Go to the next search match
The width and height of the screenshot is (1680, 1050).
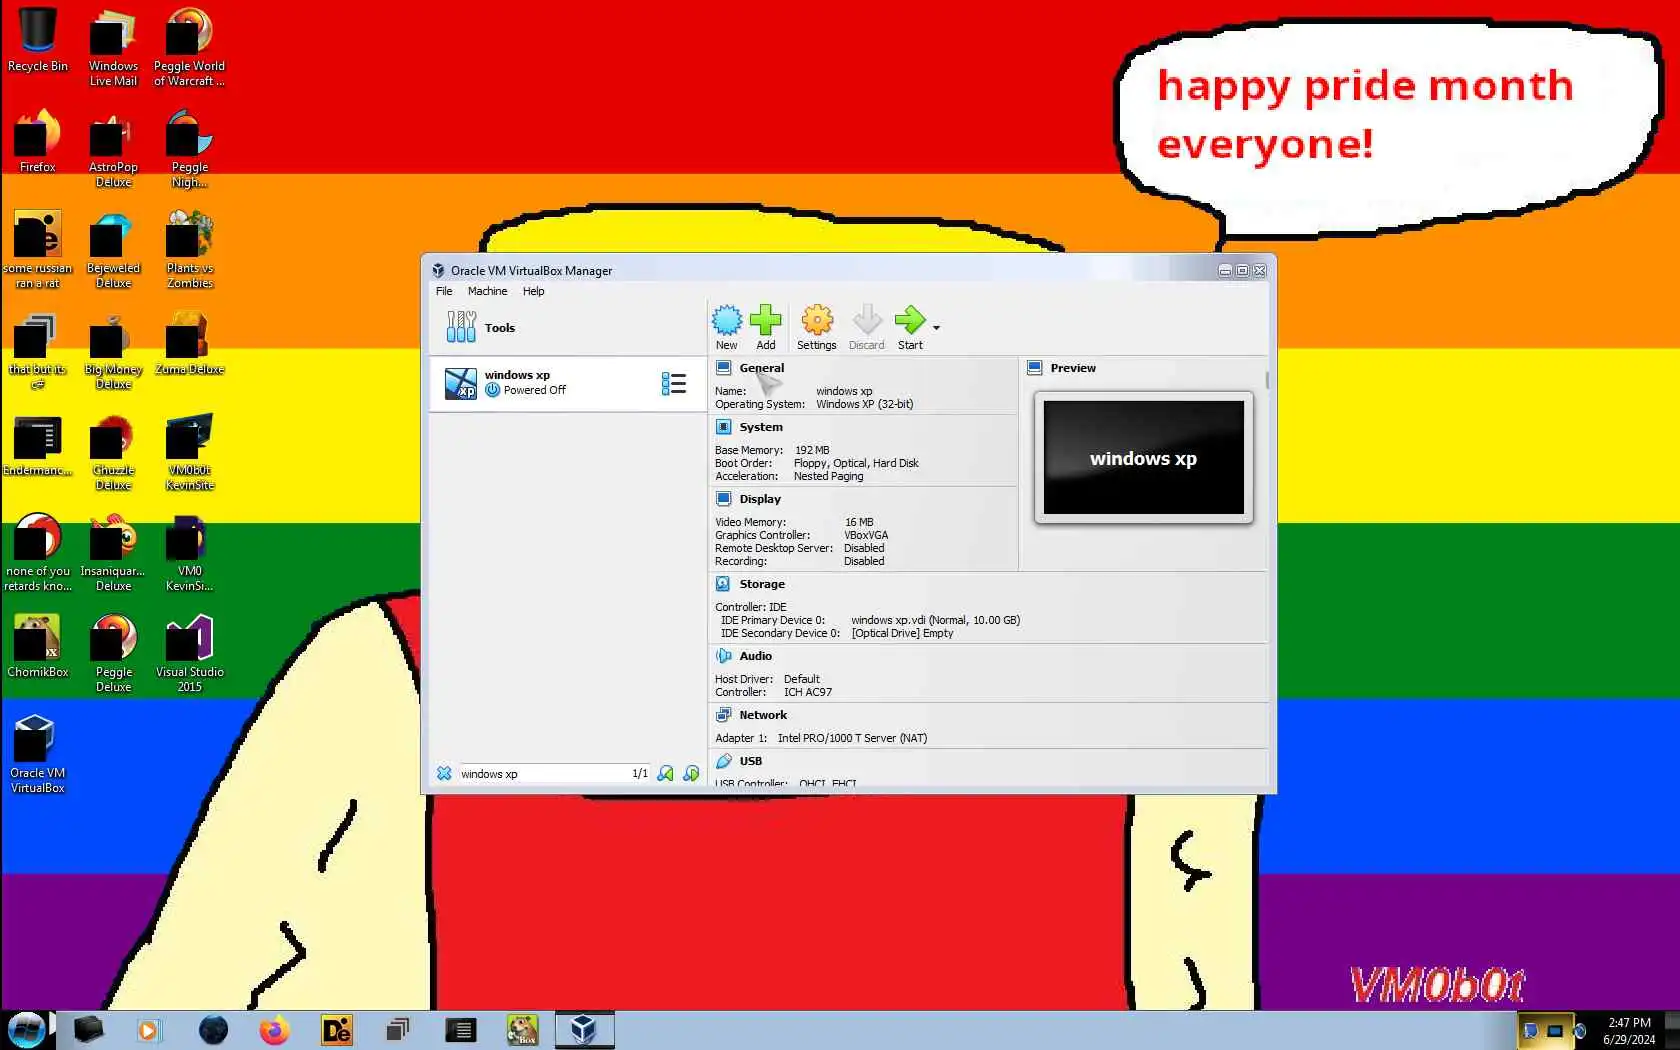[691, 774]
